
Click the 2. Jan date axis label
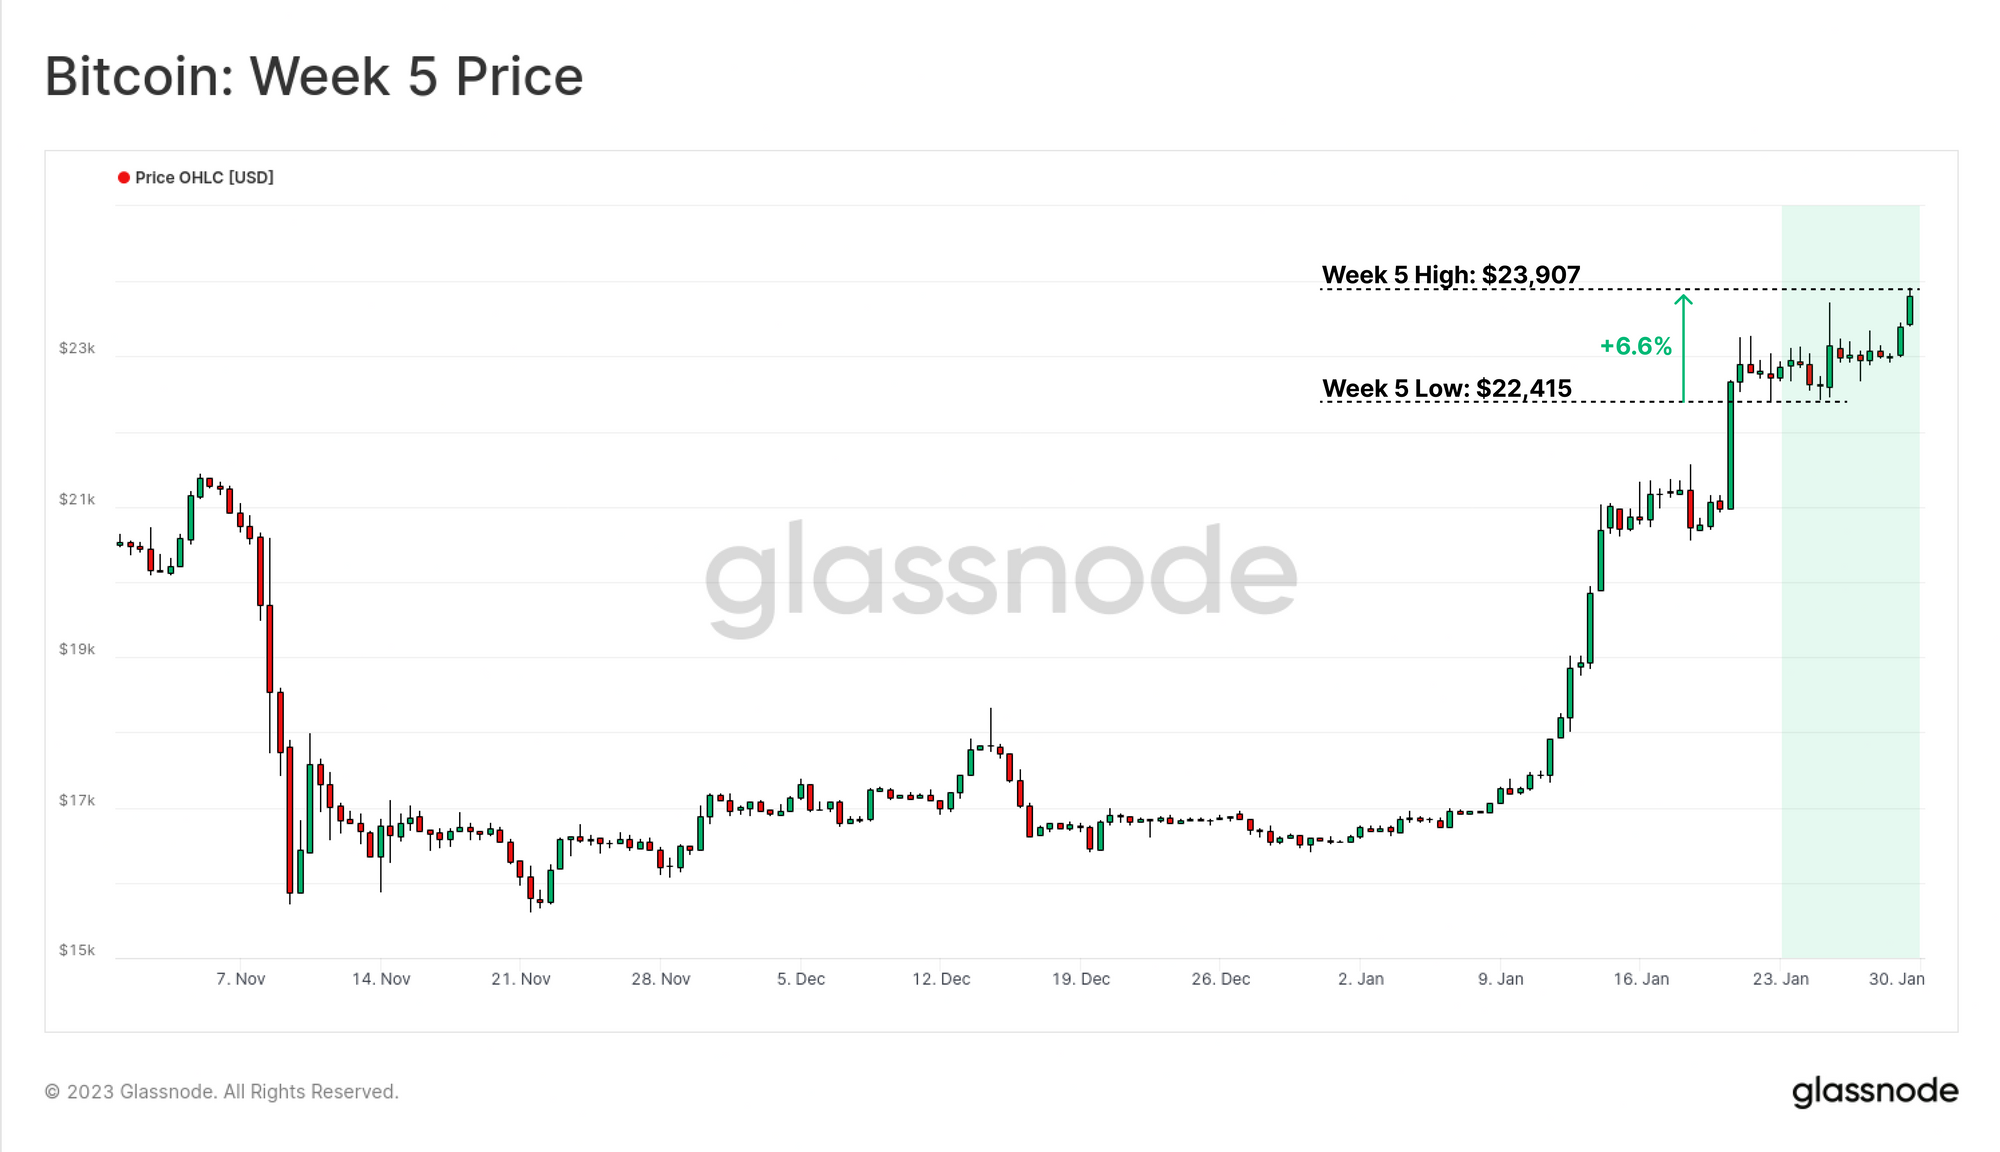pyautogui.click(x=1361, y=979)
